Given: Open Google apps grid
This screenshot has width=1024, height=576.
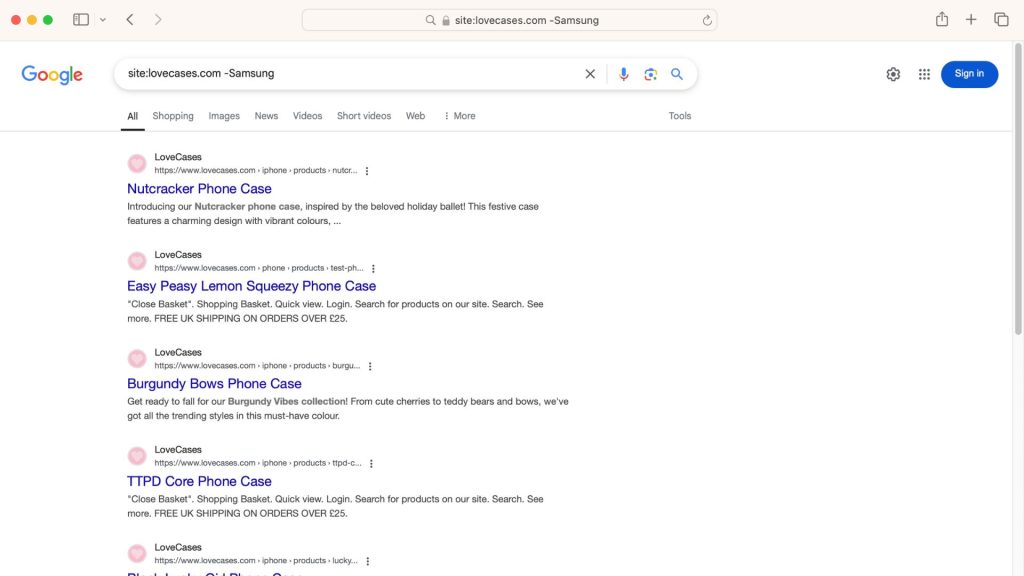Looking at the screenshot, I should (924, 74).
